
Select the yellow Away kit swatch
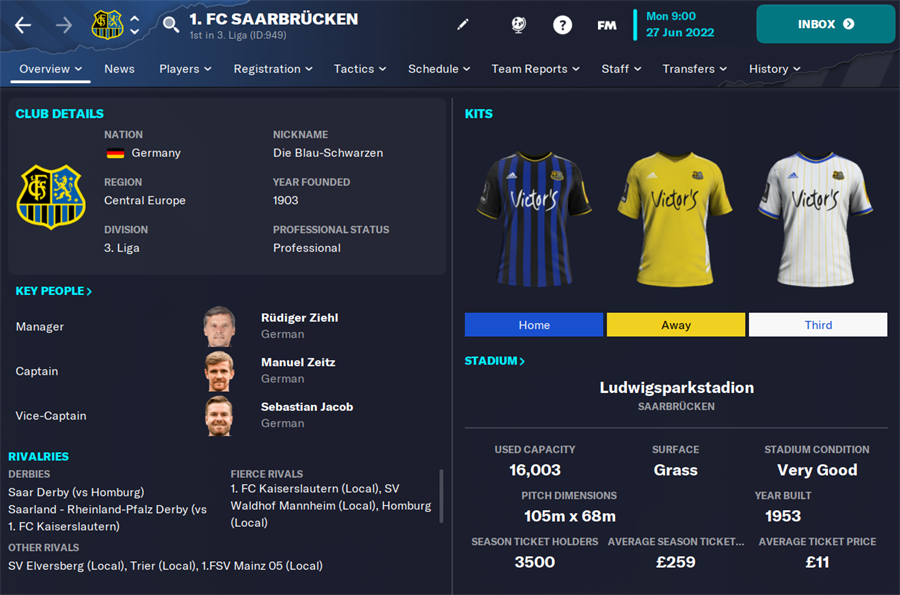676,325
